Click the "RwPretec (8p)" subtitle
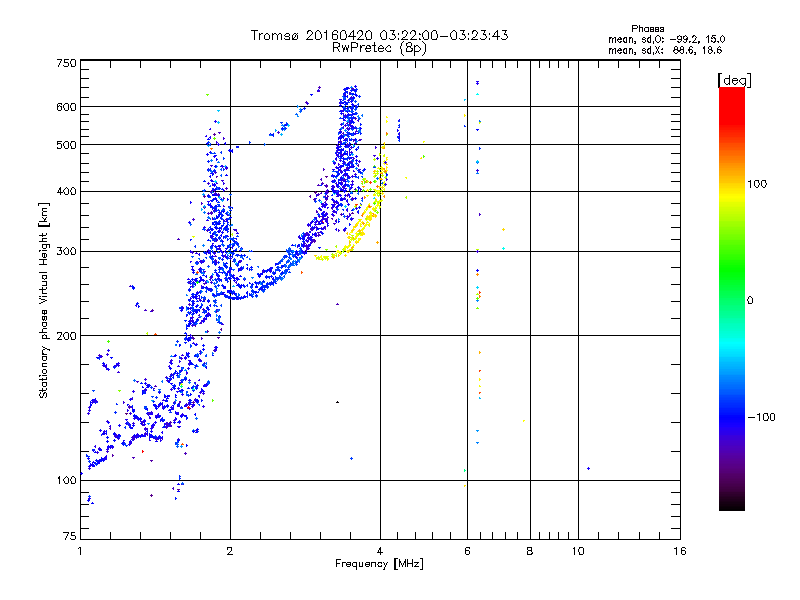Image resolution: width=800 pixels, height=600 pixels. pyautogui.click(x=379, y=48)
